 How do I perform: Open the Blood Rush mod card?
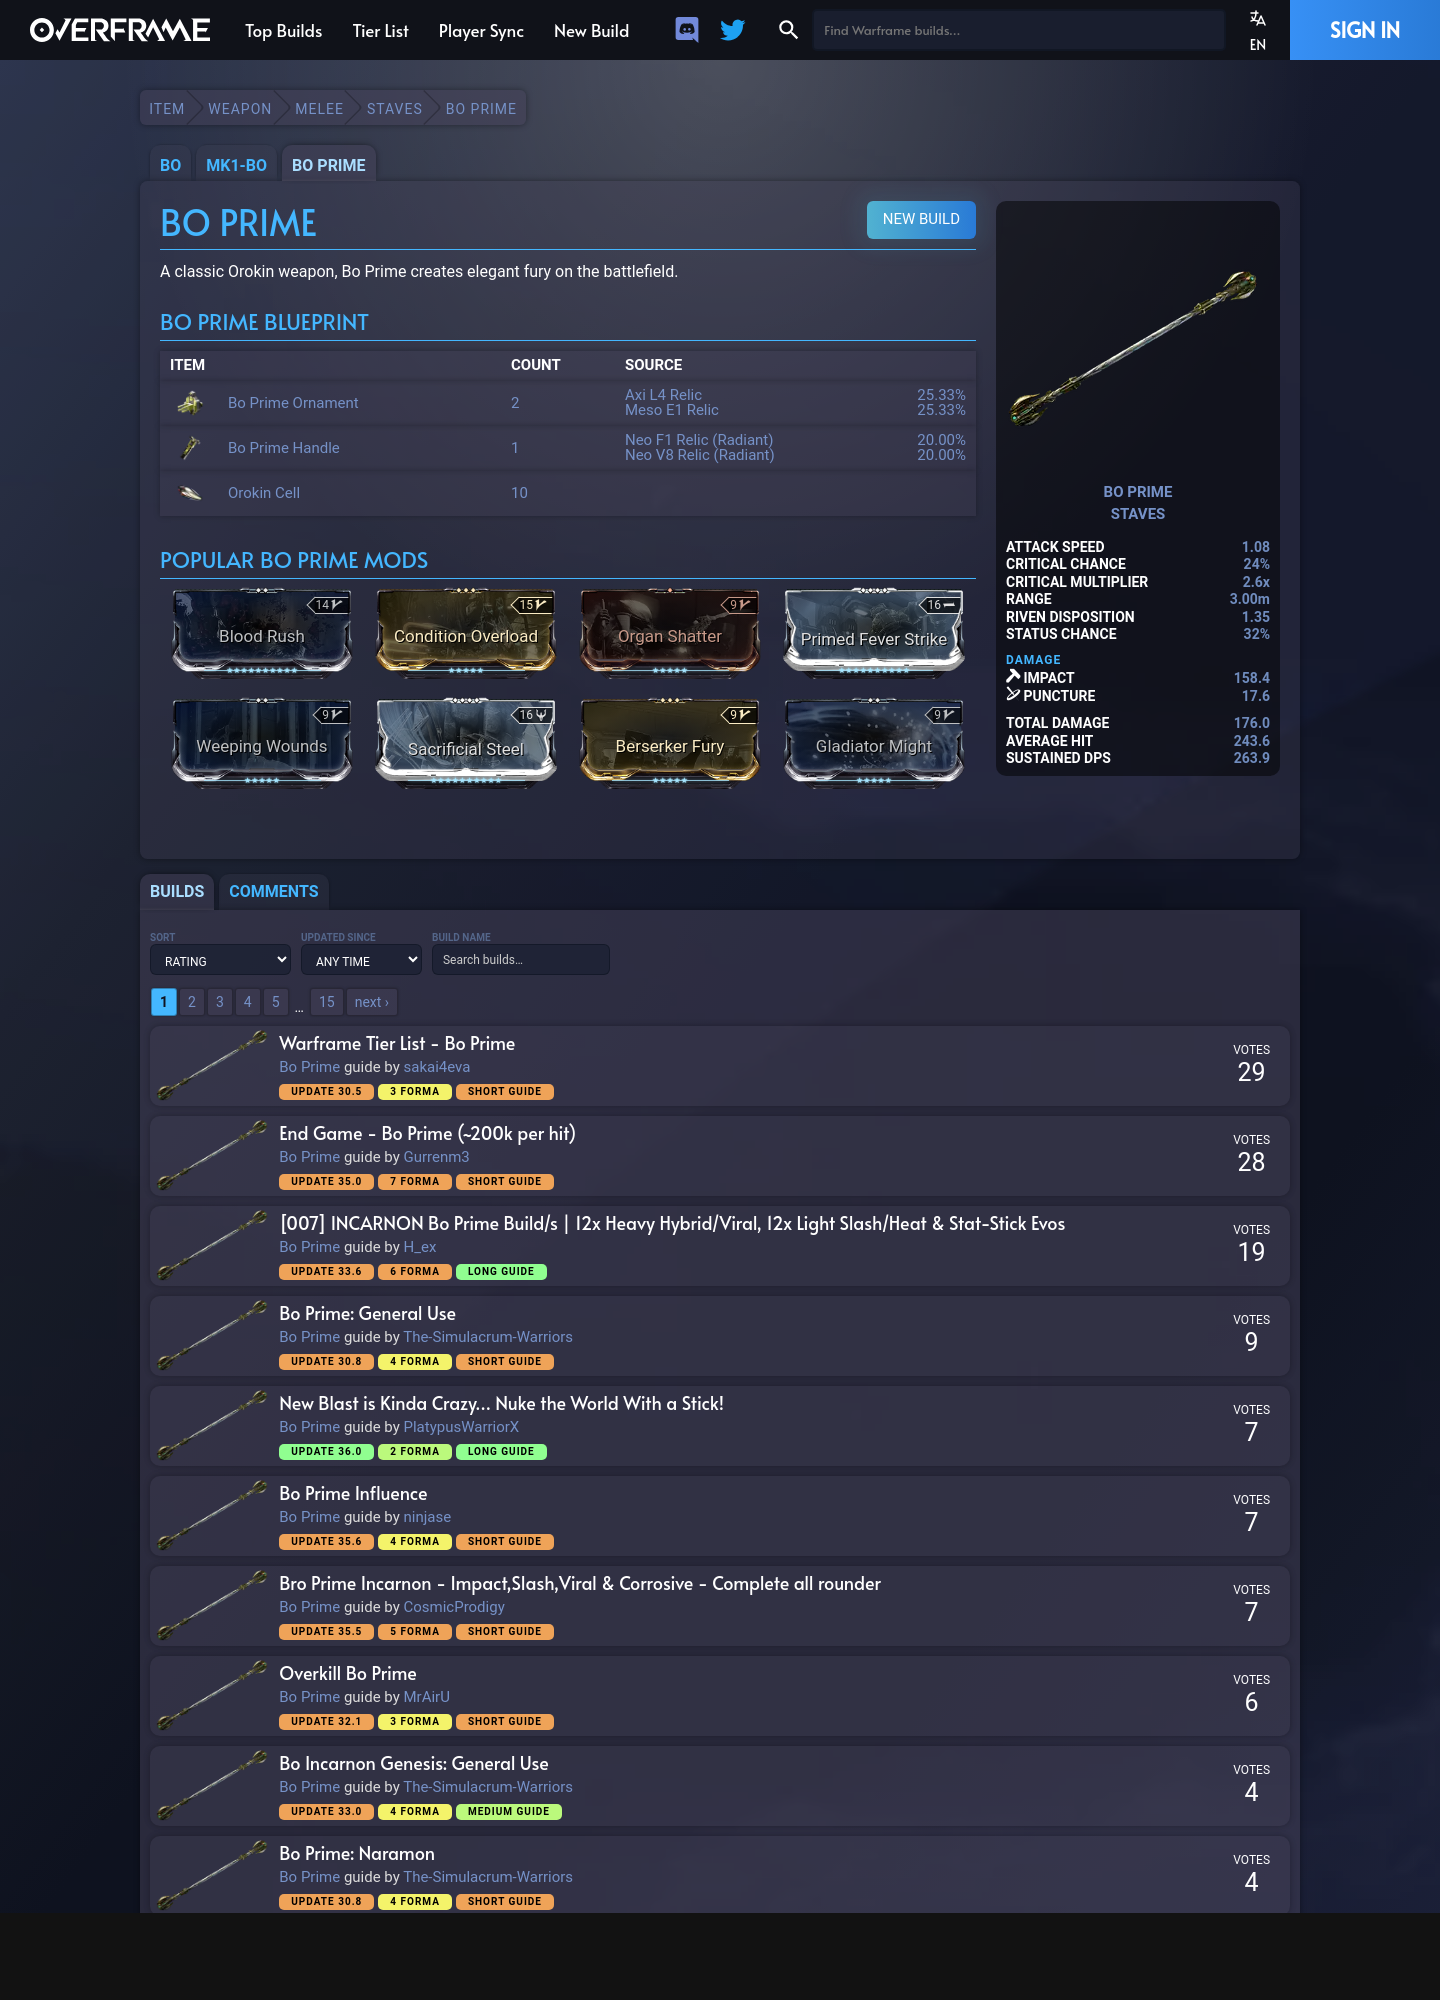tap(262, 633)
